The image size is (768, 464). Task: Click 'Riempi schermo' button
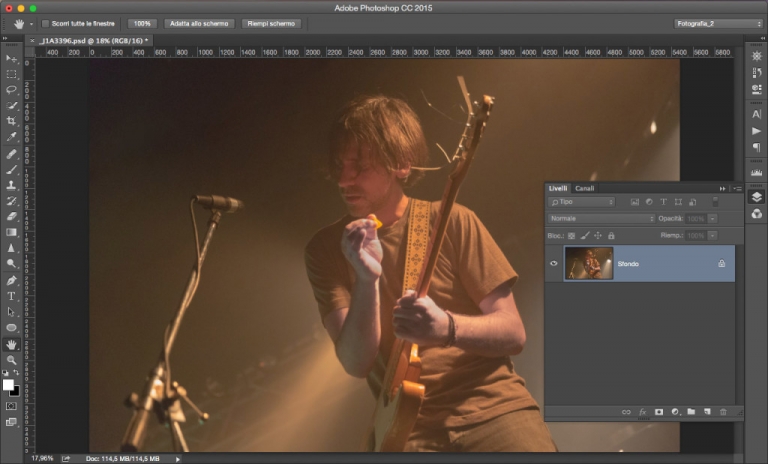pyautogui.click(x=271, y=24)
